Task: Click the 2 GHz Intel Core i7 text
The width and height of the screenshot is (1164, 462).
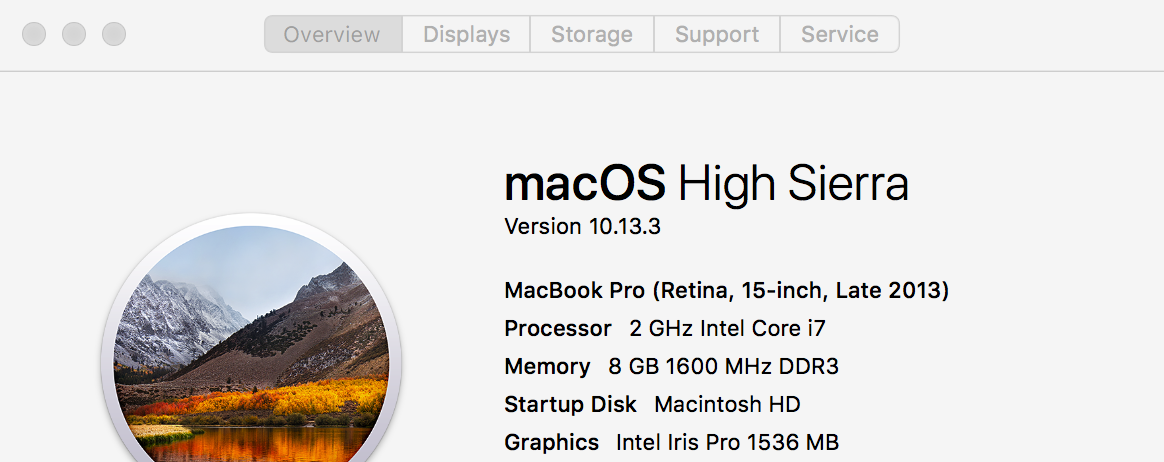Action: (727, 329)
